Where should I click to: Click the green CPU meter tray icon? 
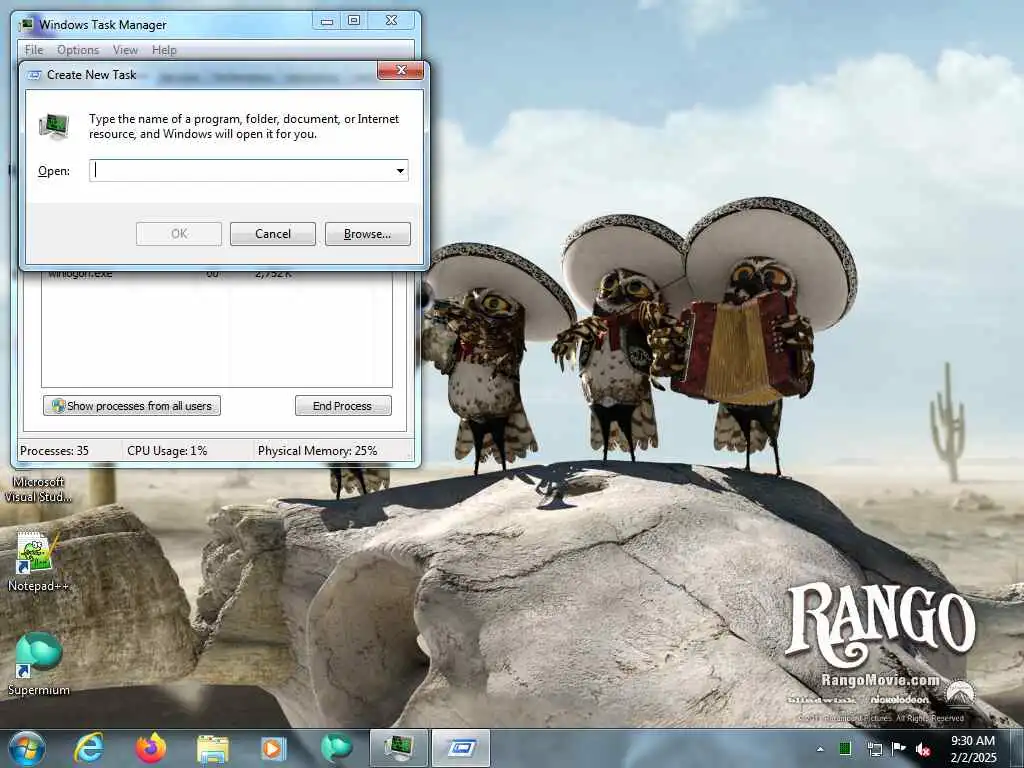[x=845, y=748]
